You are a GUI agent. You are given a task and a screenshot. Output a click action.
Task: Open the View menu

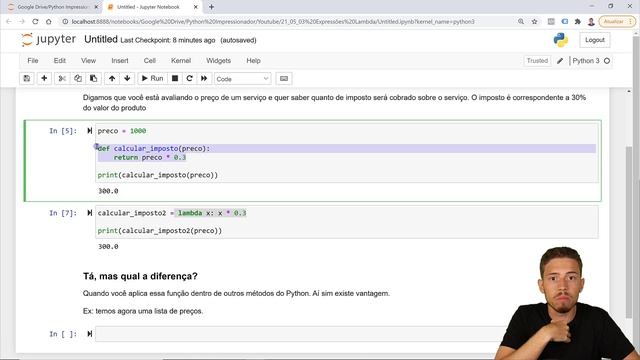coord(88,60)
